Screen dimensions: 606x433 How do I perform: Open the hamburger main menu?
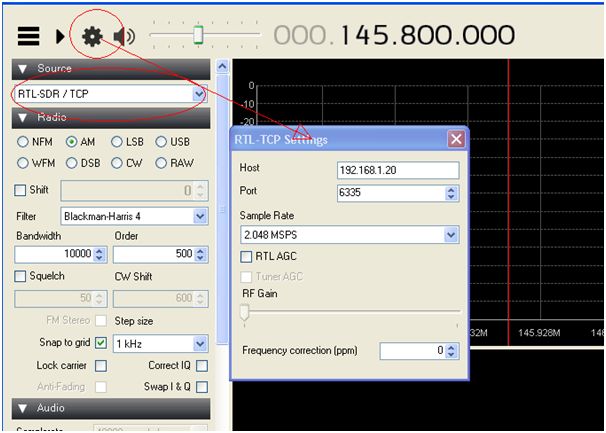28,36
